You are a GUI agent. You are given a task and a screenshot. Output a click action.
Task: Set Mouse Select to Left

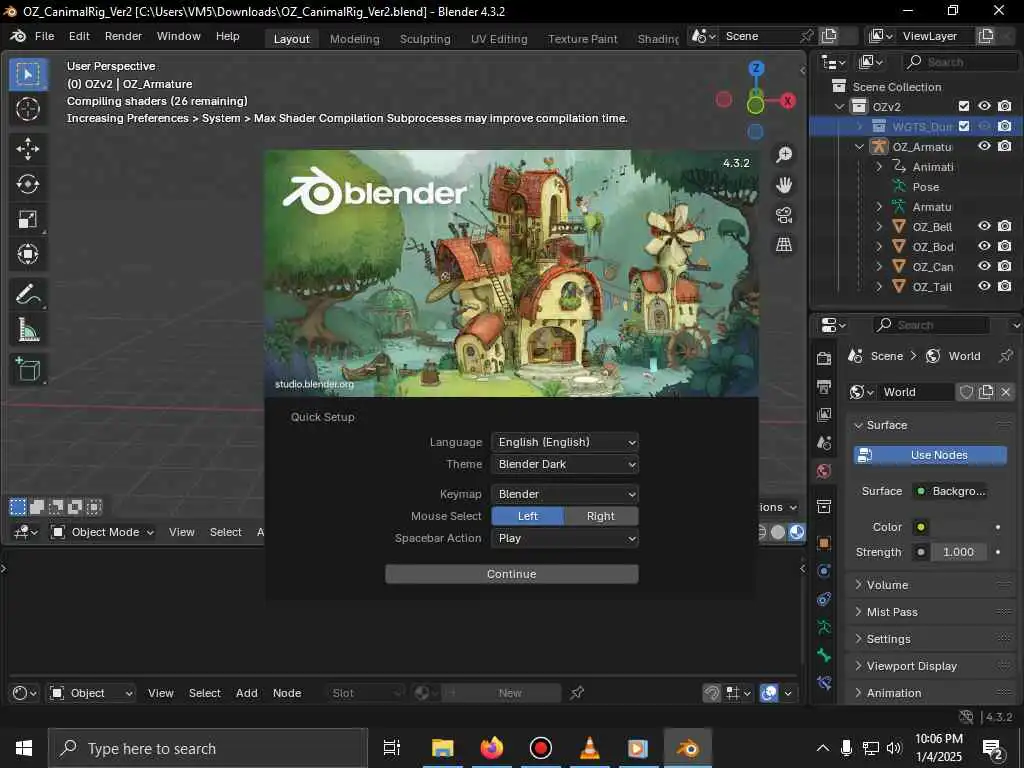(528, 516)
